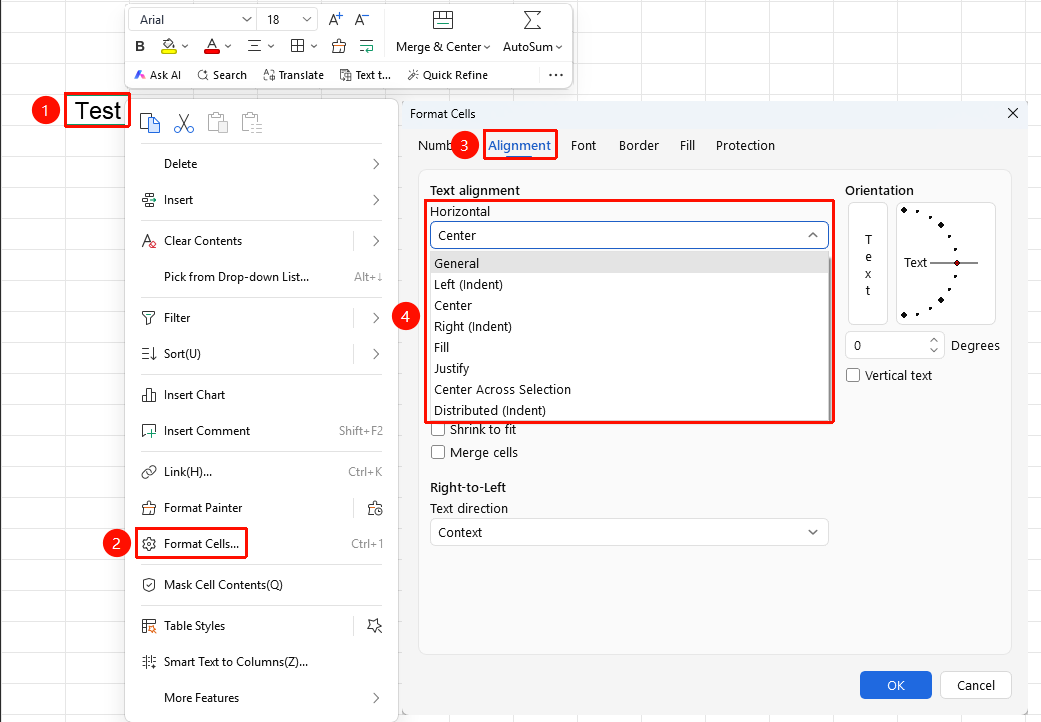The image size is (1041, 722).
Task: Open the Text direction Context dropdown
Action: 629,532
